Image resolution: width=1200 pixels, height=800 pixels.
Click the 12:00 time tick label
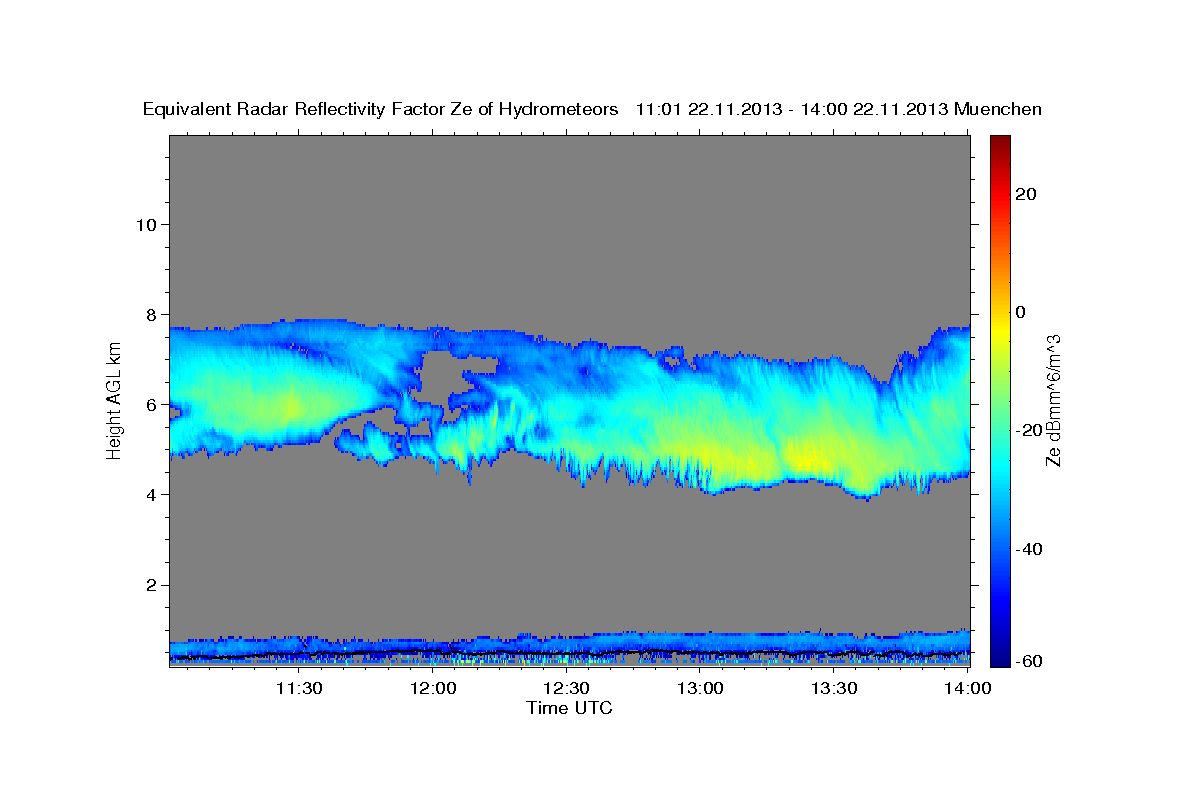coord(433,688)
